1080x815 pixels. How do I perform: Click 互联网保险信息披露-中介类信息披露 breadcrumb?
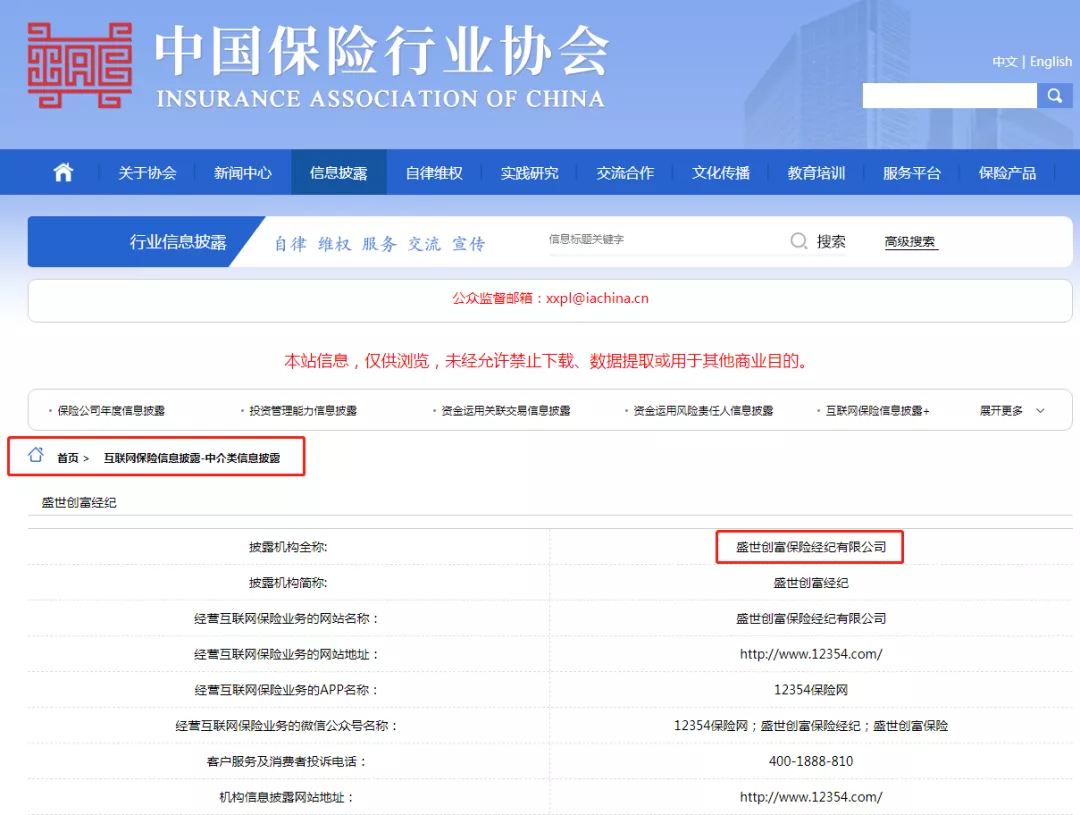point(191,458)
